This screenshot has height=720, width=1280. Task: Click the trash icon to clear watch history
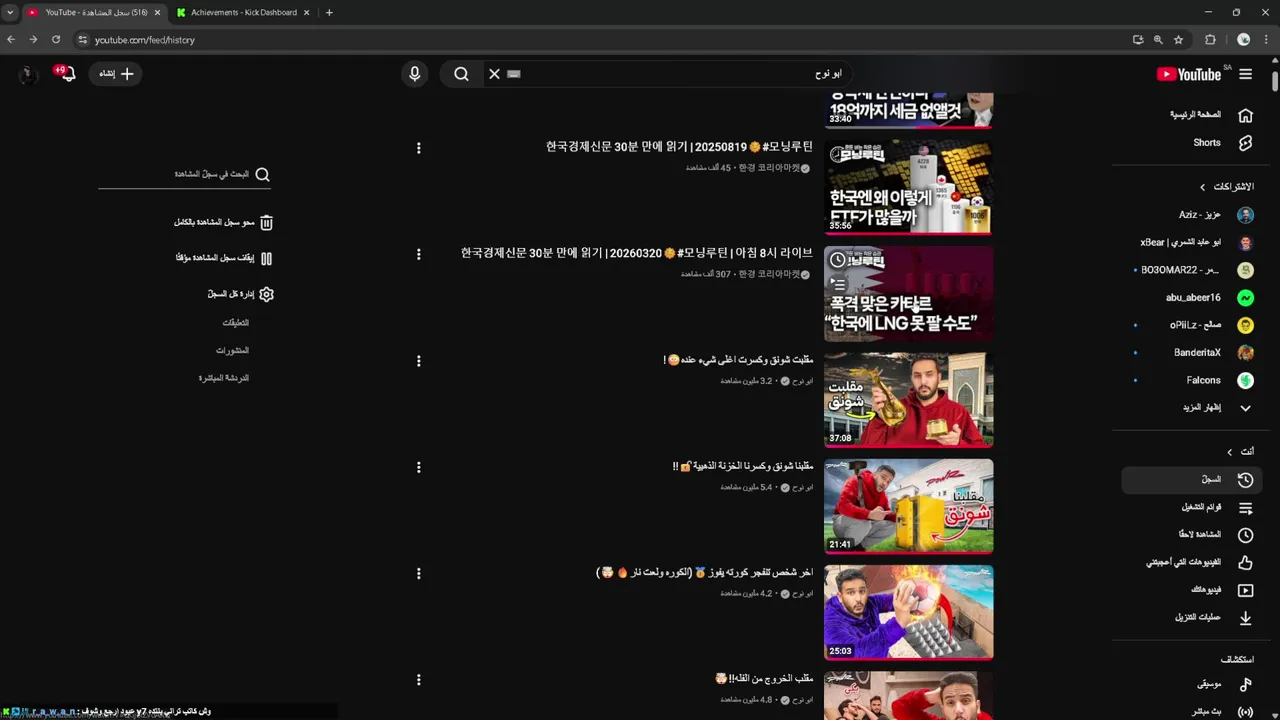point(266,223)
